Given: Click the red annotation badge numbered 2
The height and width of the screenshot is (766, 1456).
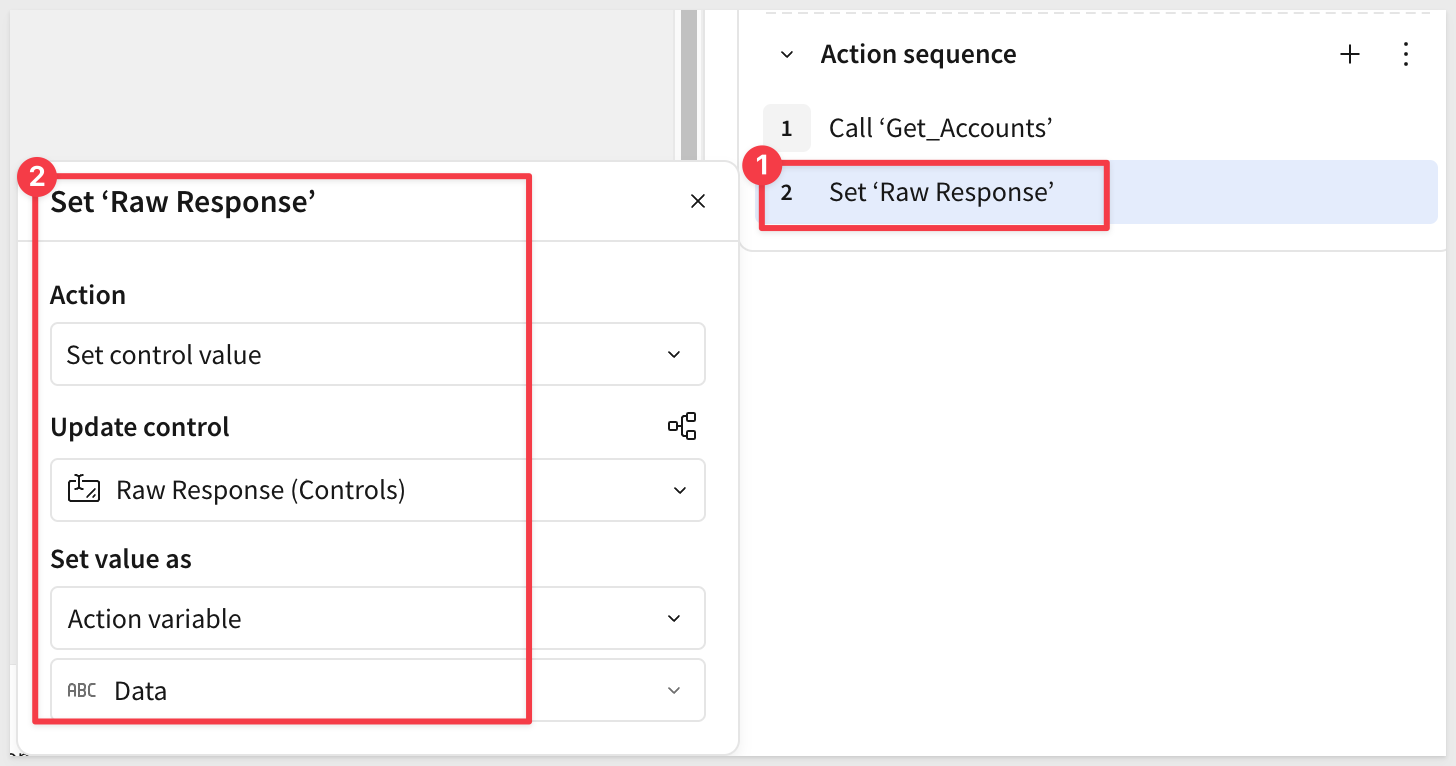Looking at the screenshot, I should point(37,179).
